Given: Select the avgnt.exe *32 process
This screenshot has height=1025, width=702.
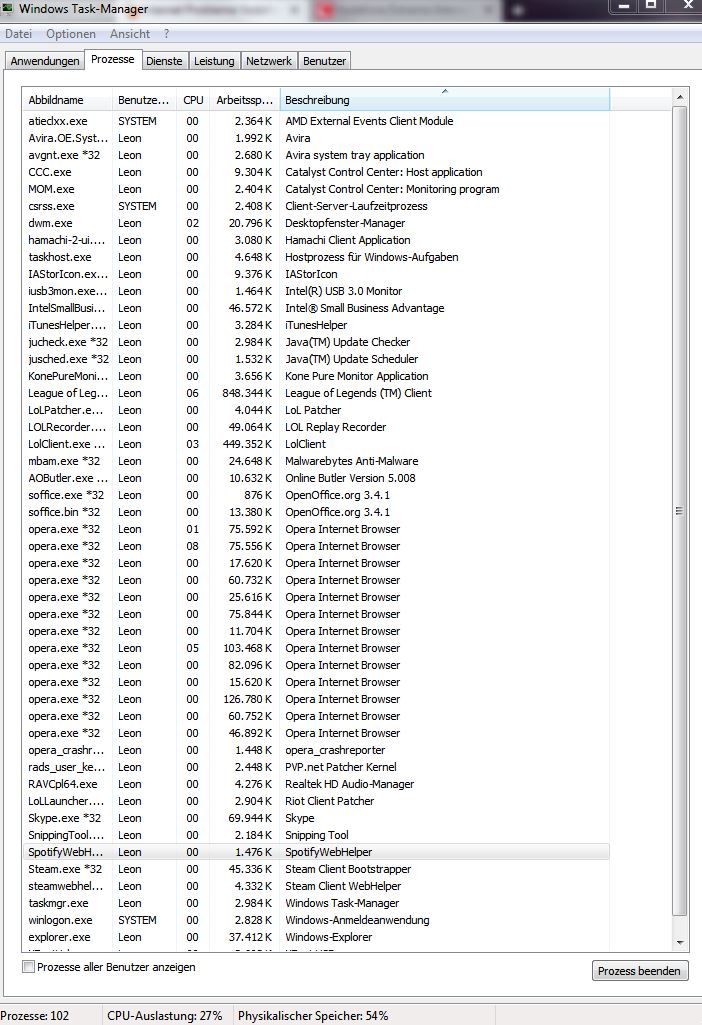Looking at the screenshot, I should [316, 155].
